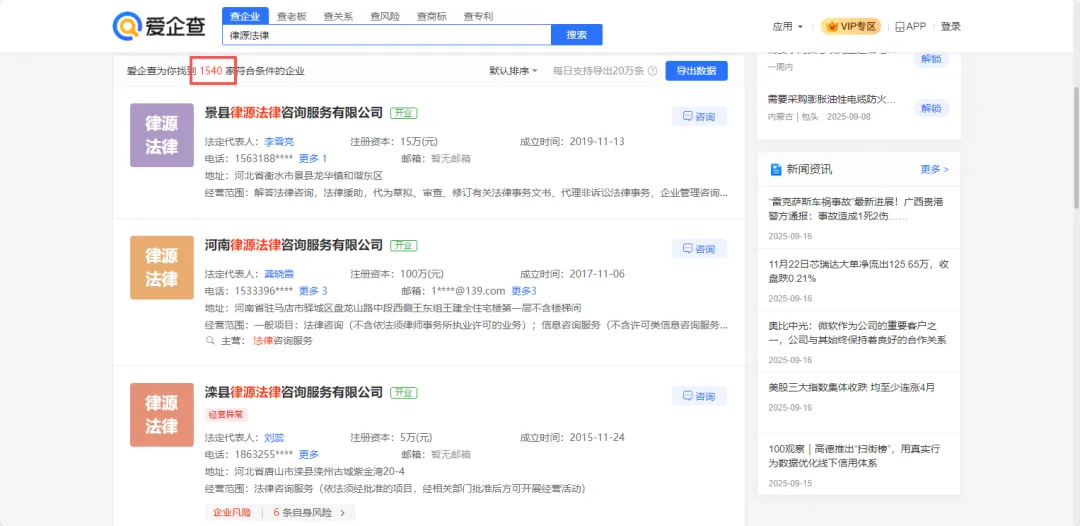This screenshot has height=526, width=1080.
Task: Click help icon beside 每日支持导出20万条
Action: (x=652, y=71)
